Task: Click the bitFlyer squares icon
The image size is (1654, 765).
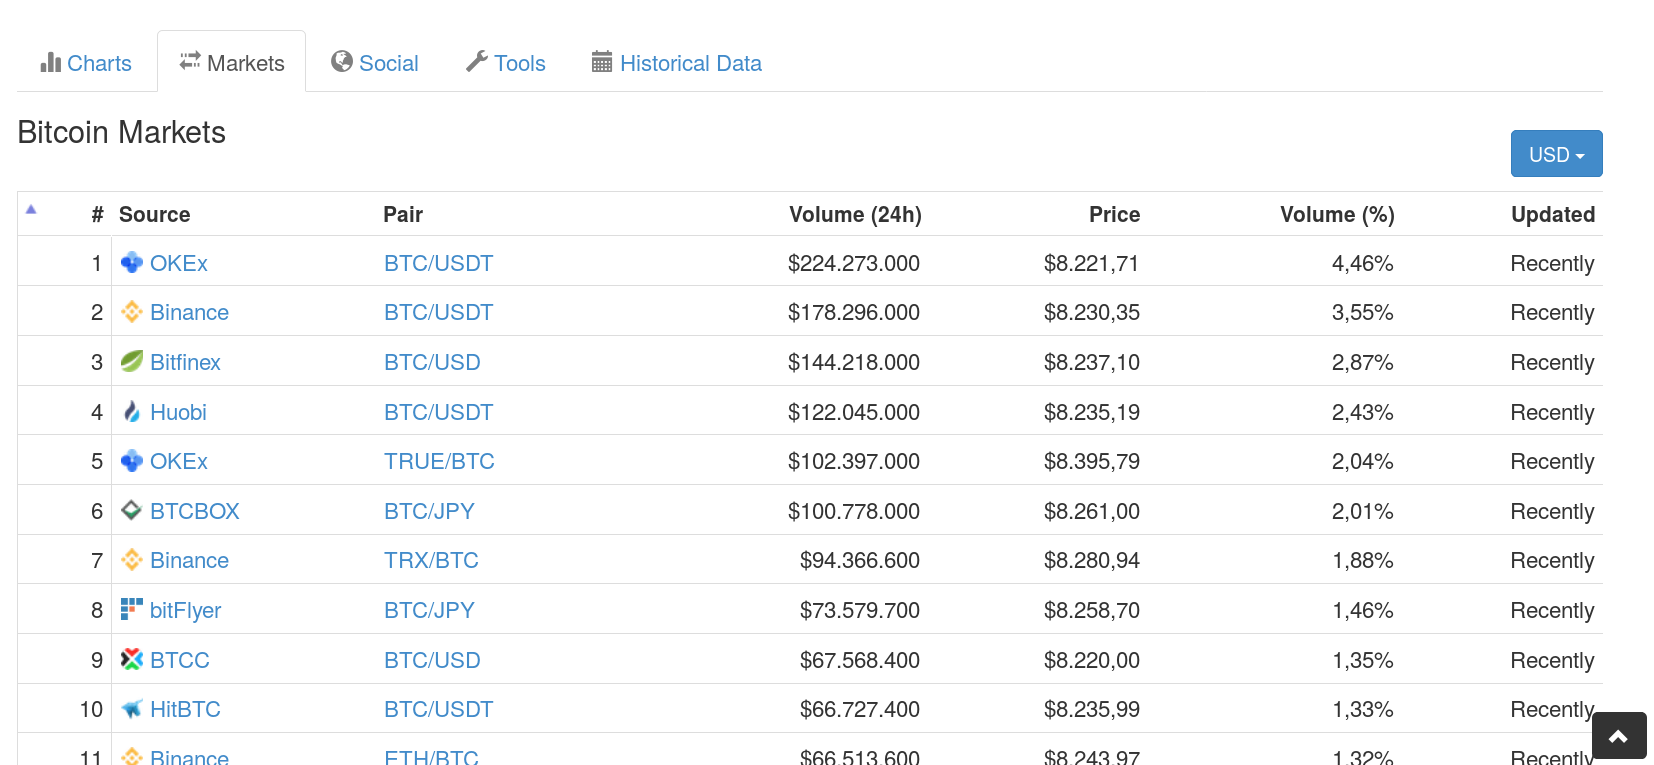Action: (132, 609)
